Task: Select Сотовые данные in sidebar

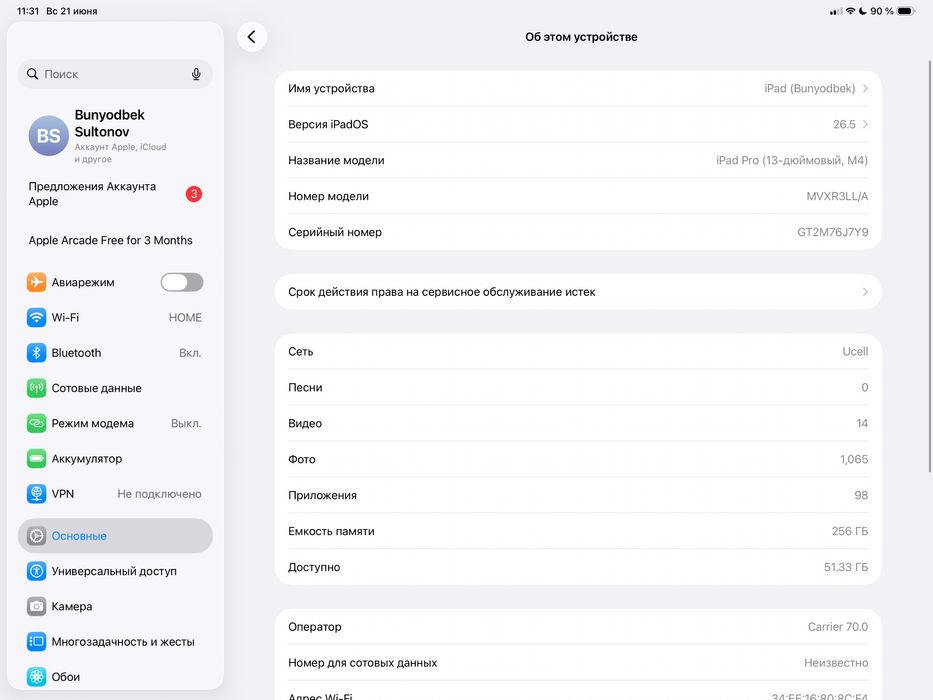Action: tap(115, 388)
